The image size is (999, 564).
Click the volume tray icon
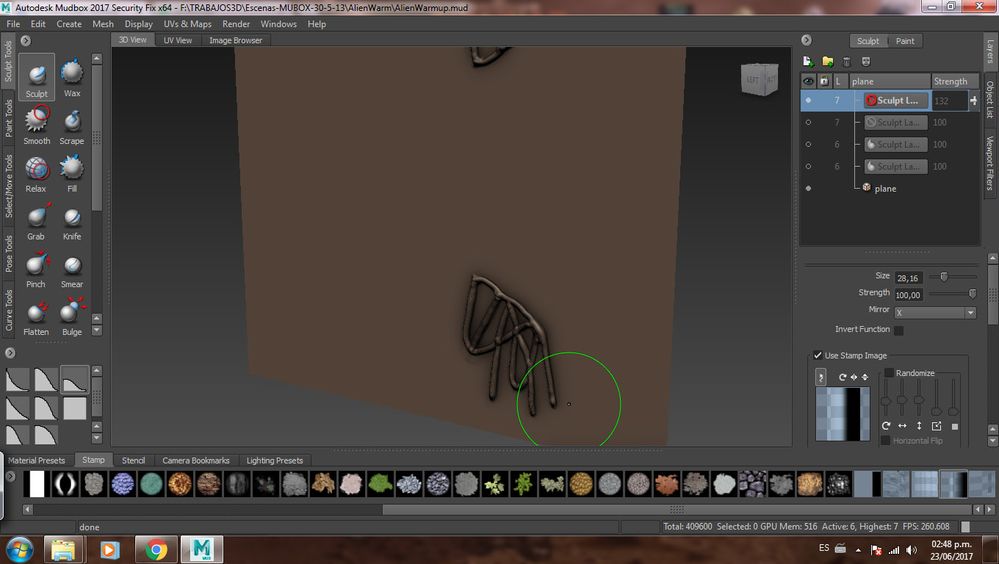click(912, 550)
